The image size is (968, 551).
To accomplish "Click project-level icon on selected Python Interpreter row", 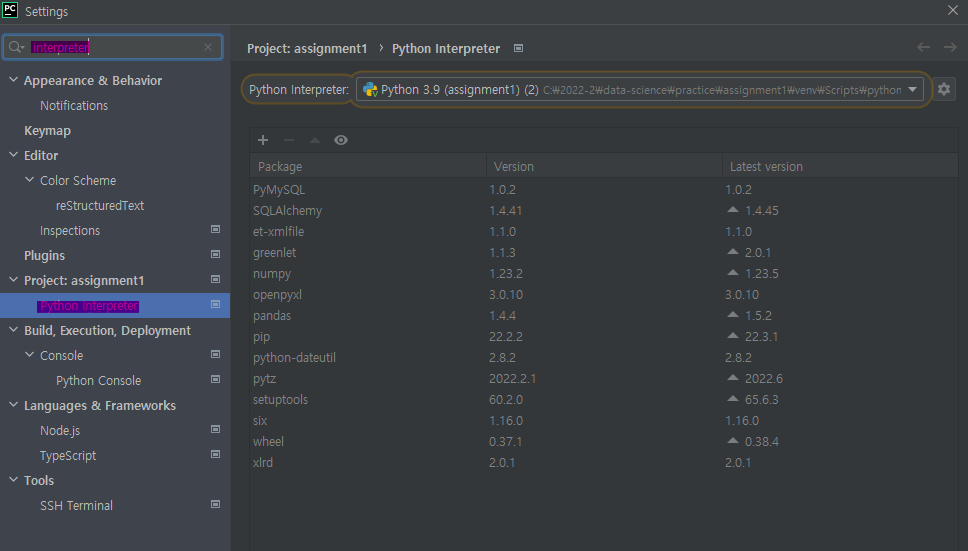I will (215, 304).
